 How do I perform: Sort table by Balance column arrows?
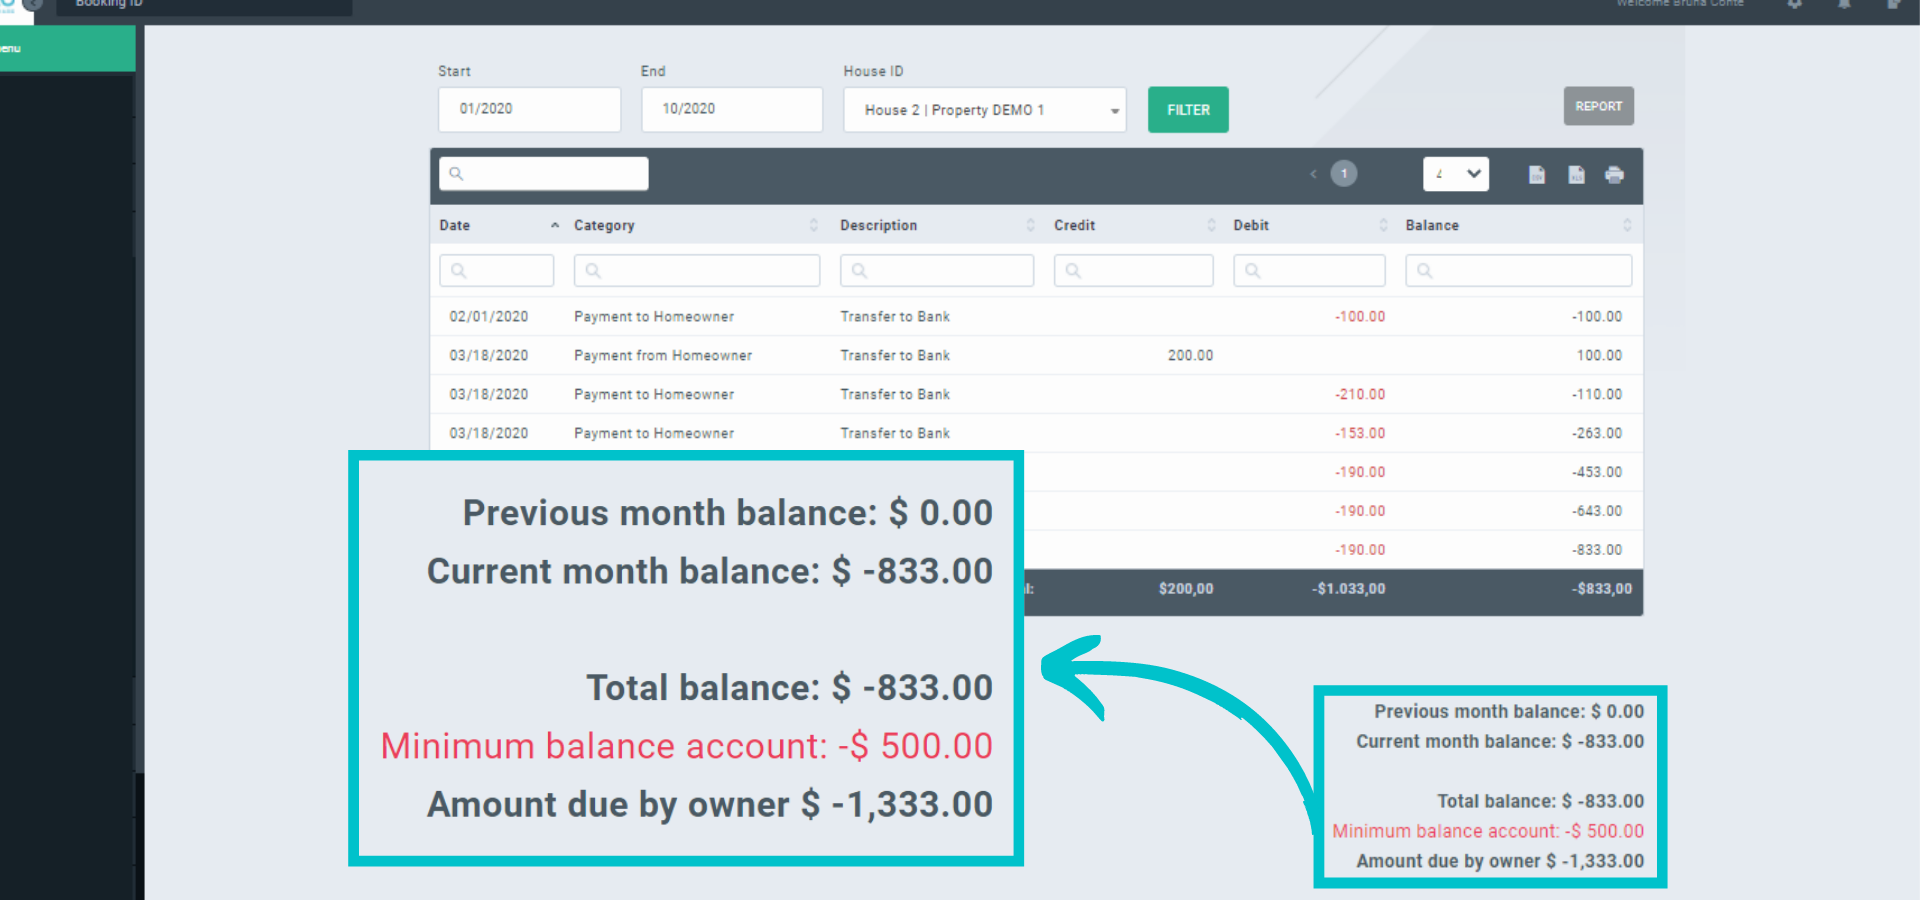pos(1626,226)
